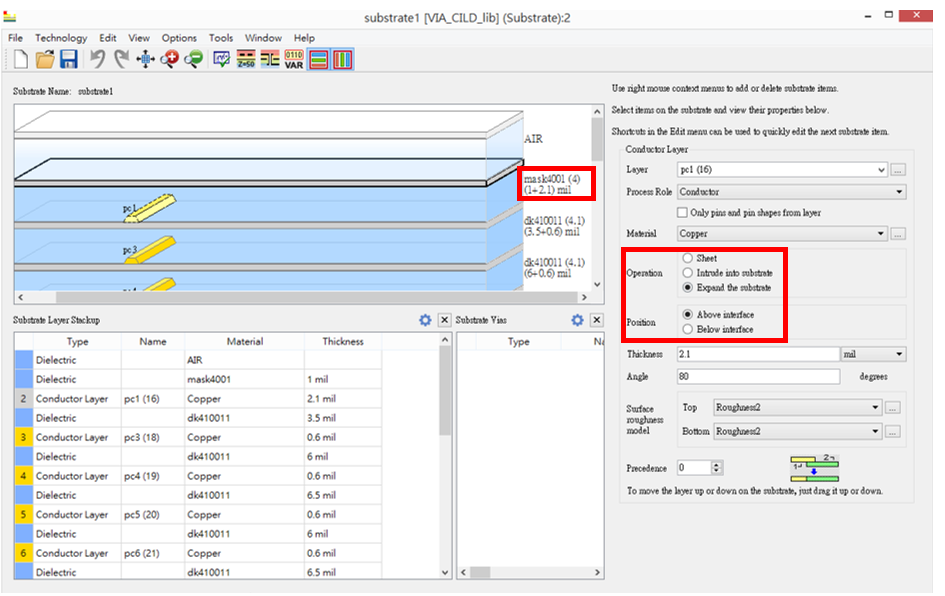Screen dimensions: 945x596
Task: Click the Thickness value field 2.1
Action: (758, 354)
